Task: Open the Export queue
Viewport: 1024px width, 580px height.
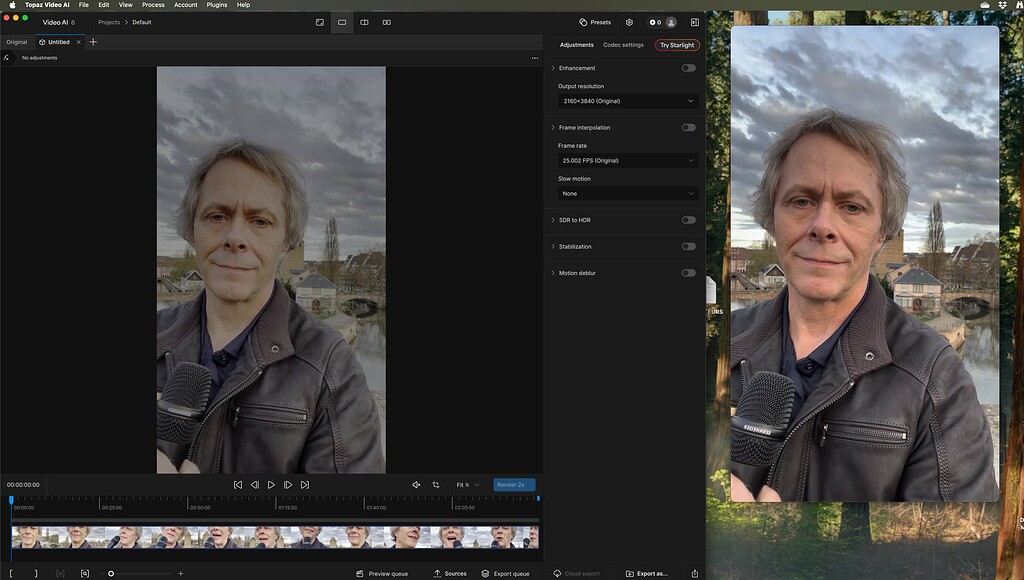Action: pos(505,573)
